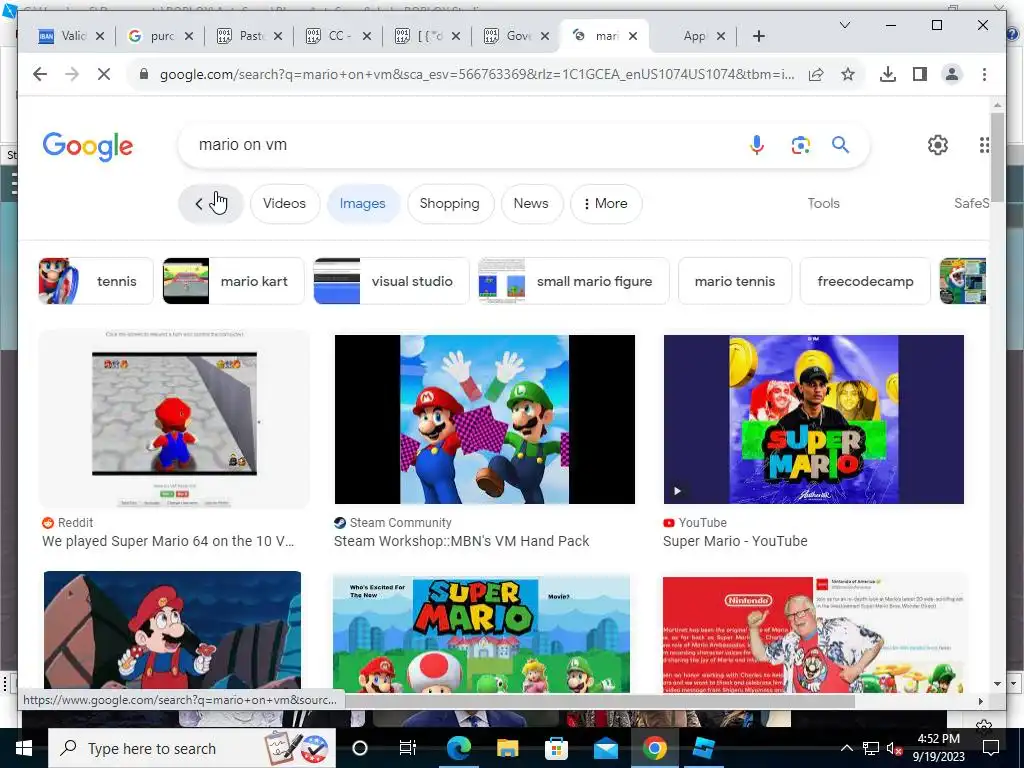This screenshot has width=1024, height=768.
Task: Launch Microsoft Edge from taskbar
Action: pyautogui.click(x=458, y=748)
